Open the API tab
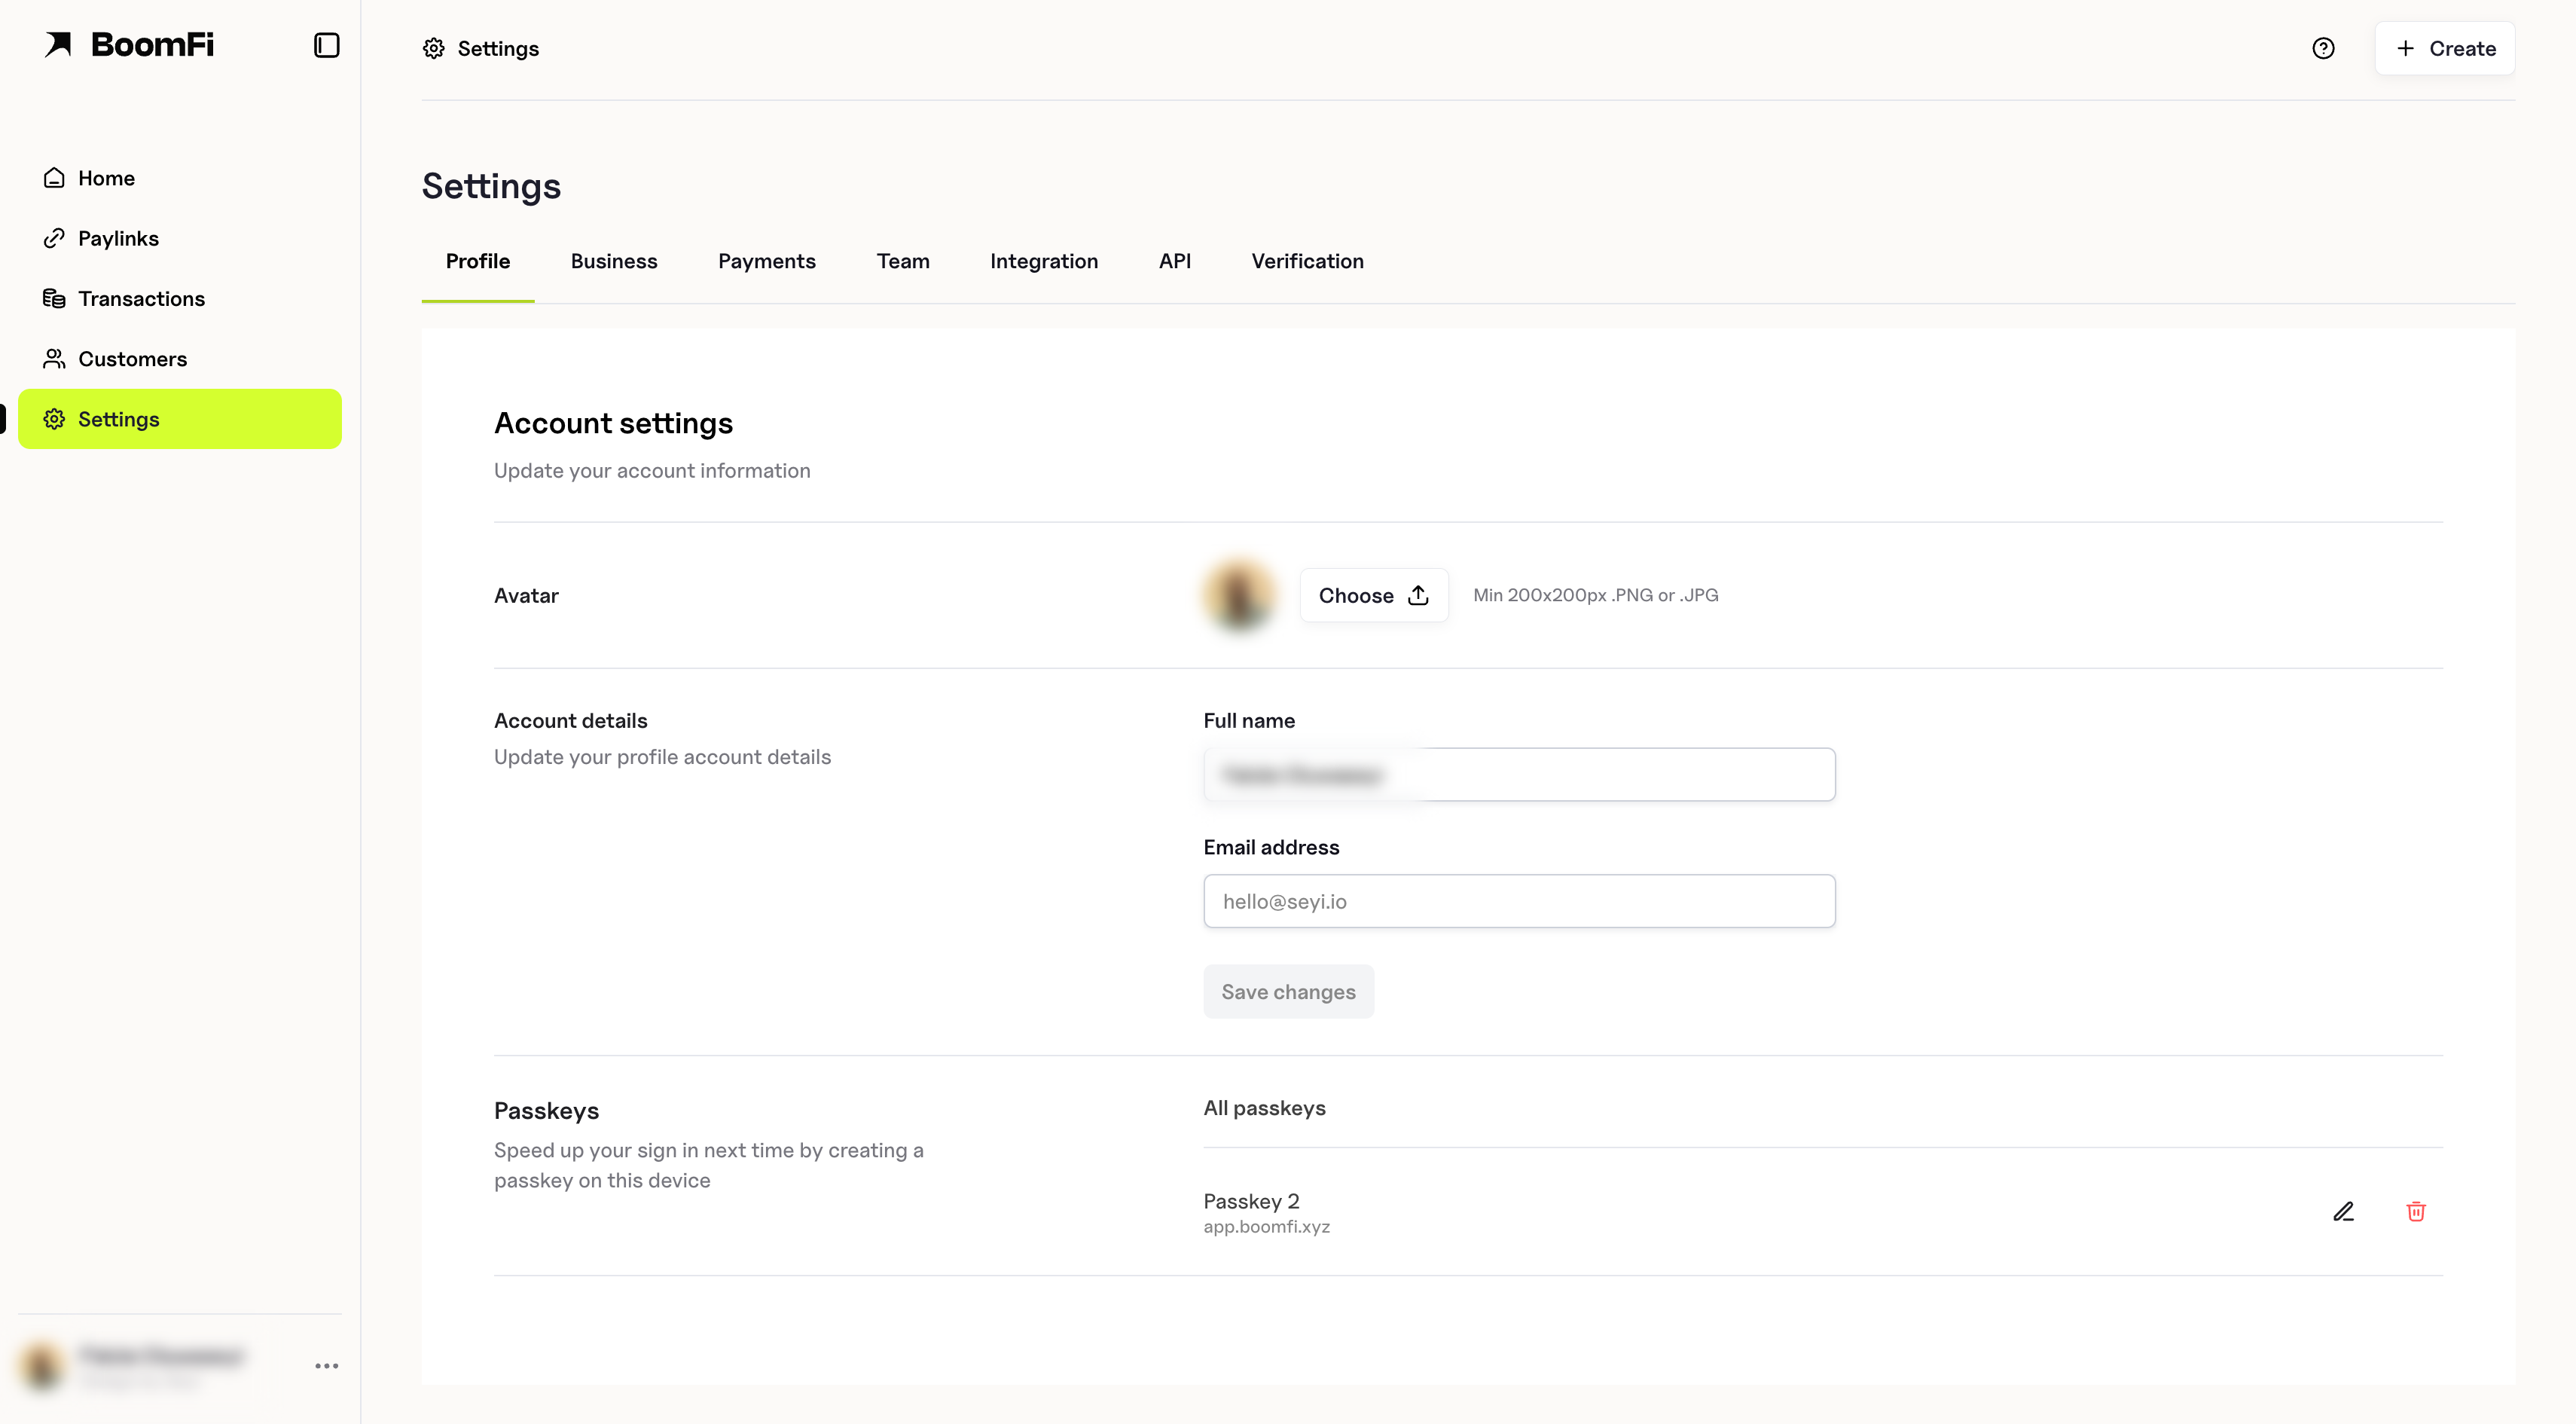 point(1174,261)
